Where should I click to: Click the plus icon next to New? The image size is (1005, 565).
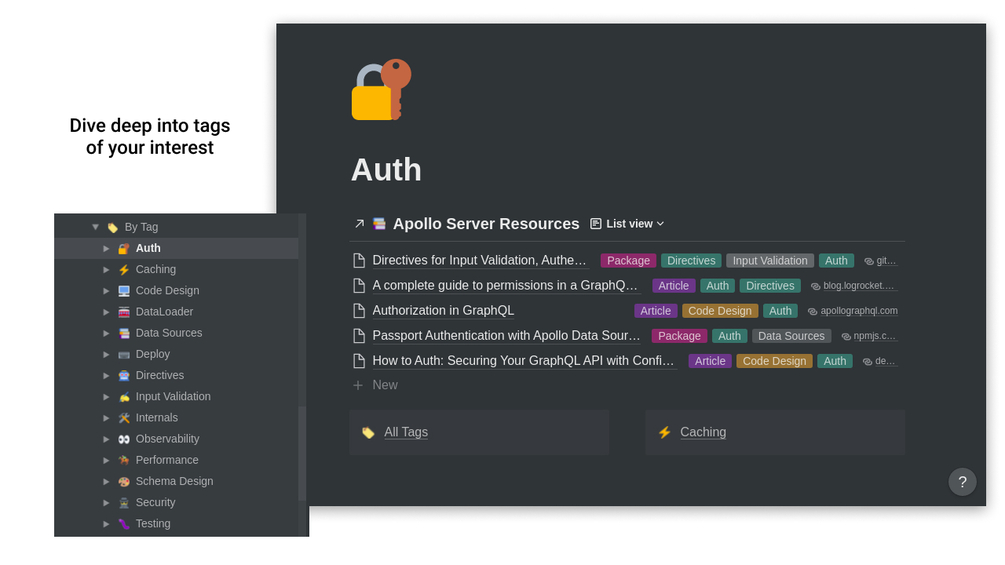[x=358, y=385]
